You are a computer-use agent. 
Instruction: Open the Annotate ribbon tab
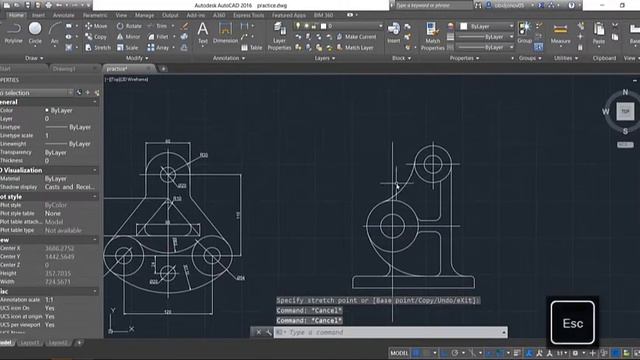click(x=64, y=15)
